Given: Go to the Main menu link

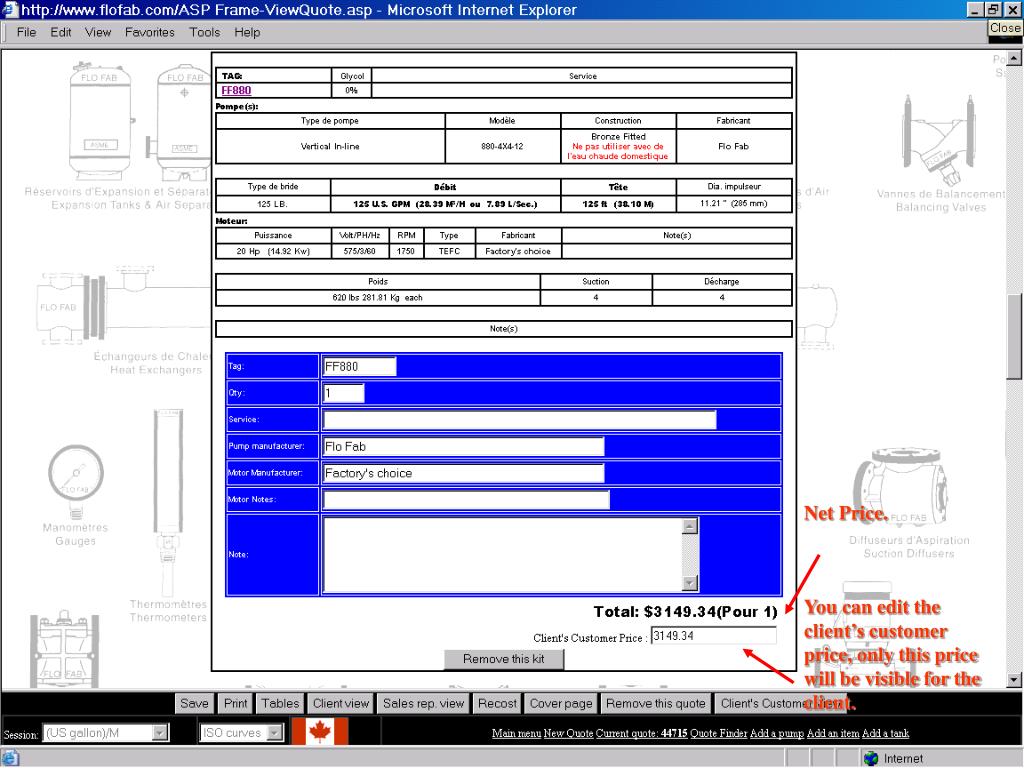Looking at the screenshot, I should pos(516,733).
